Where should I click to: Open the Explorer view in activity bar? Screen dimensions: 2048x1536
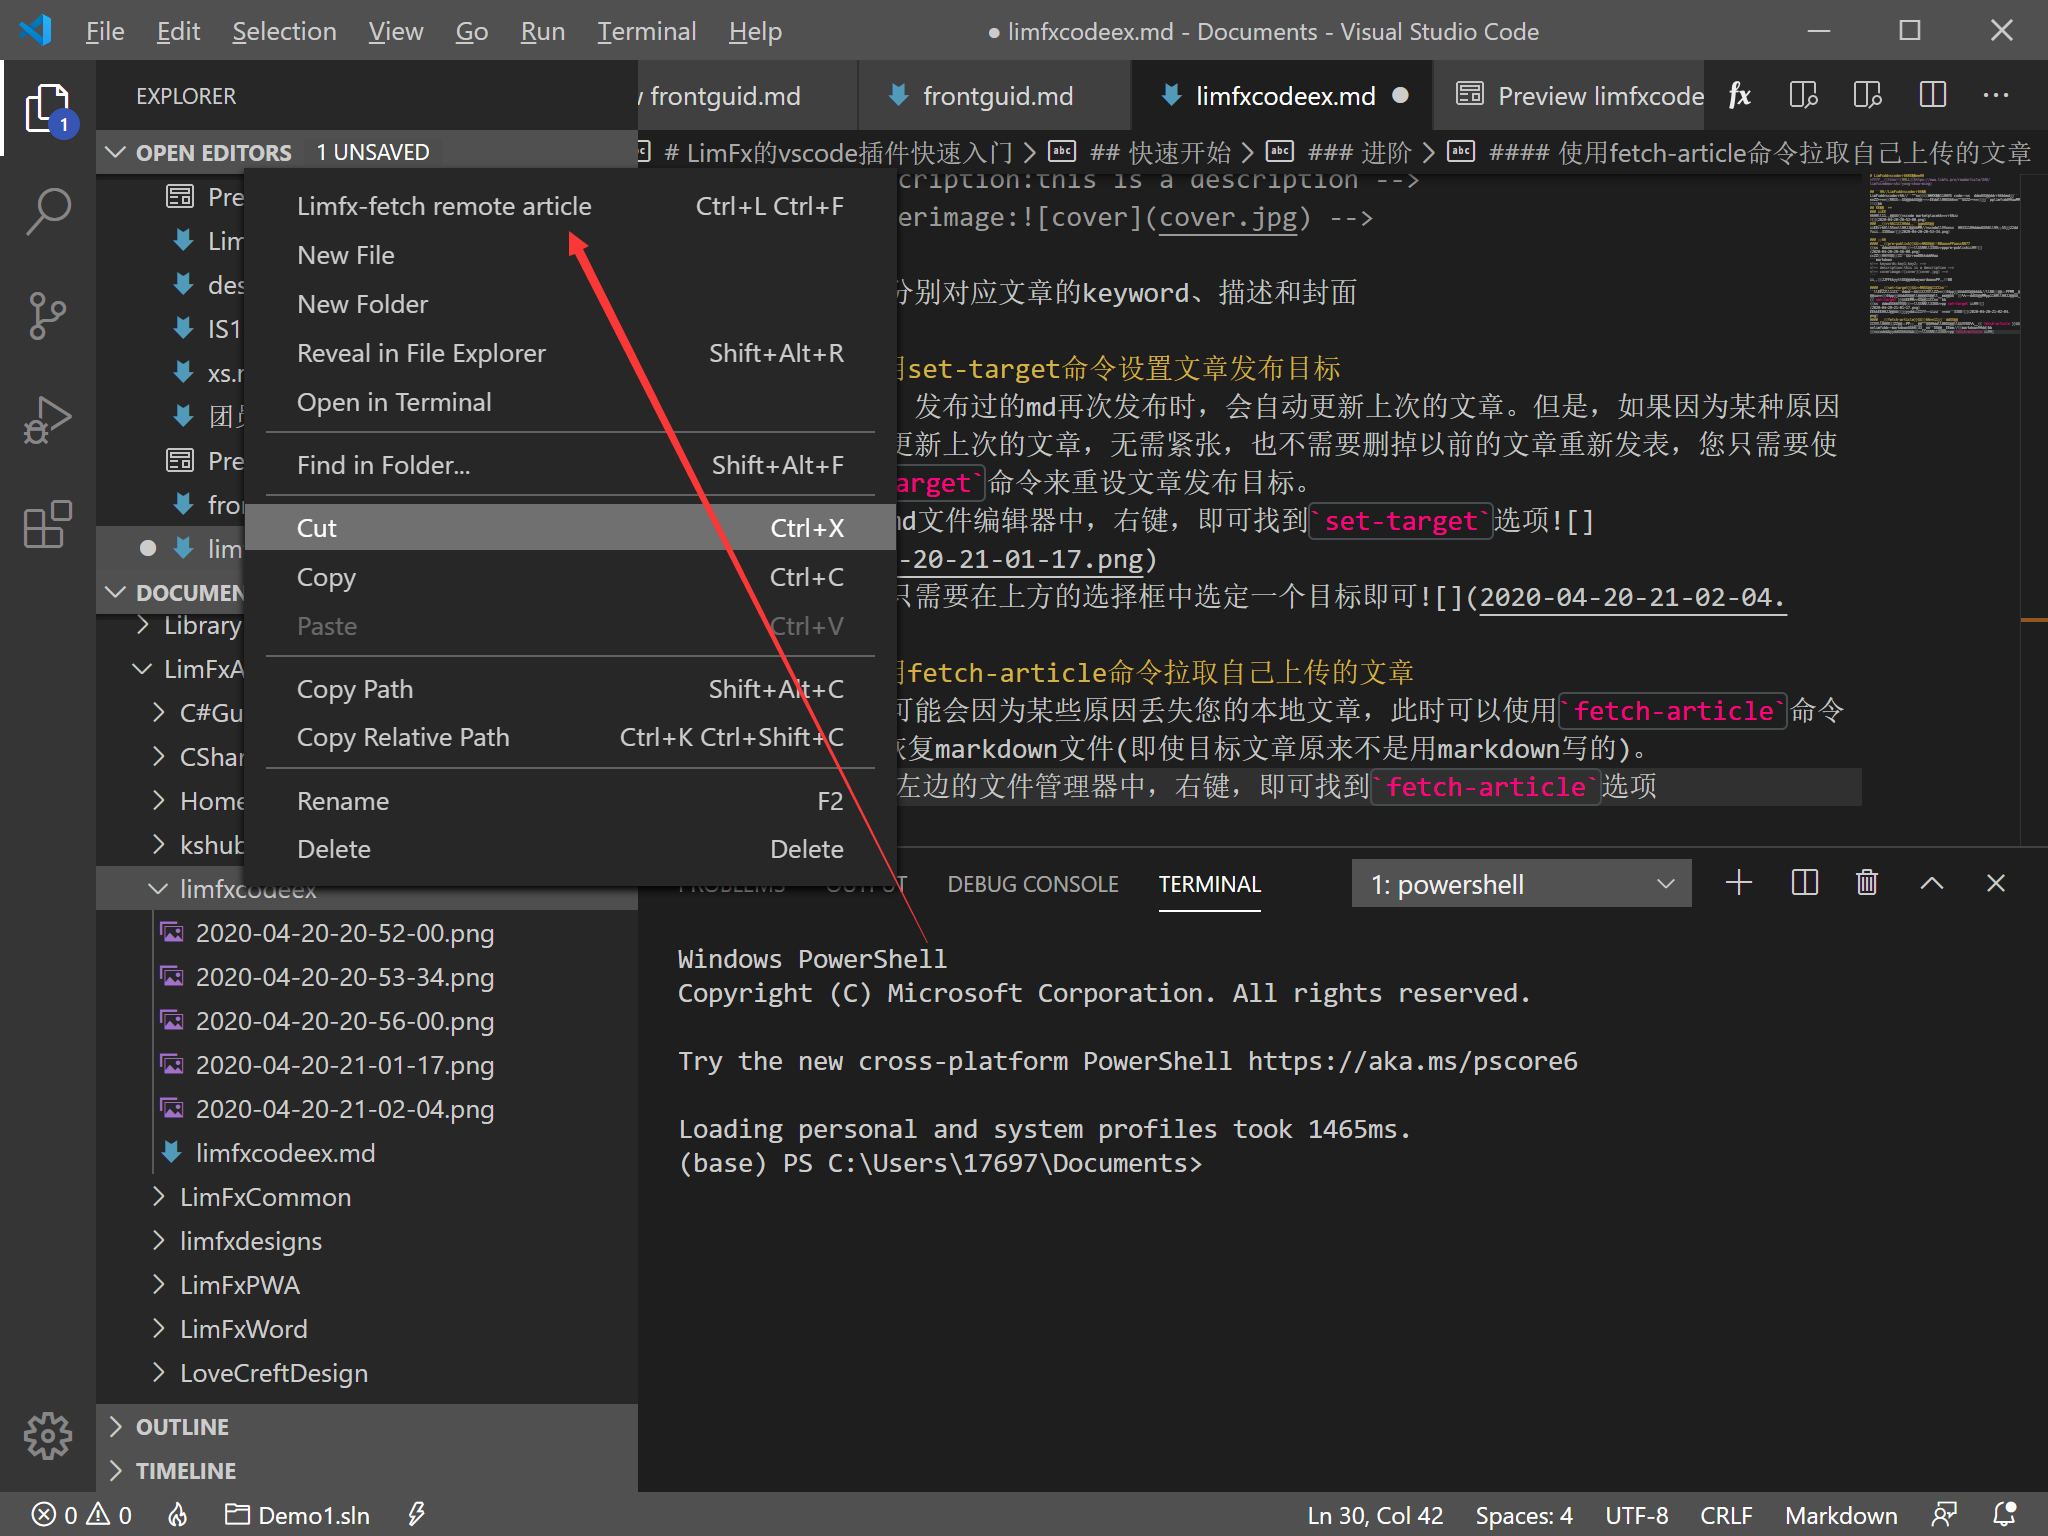pyautogui.click(x=47, y=109)
